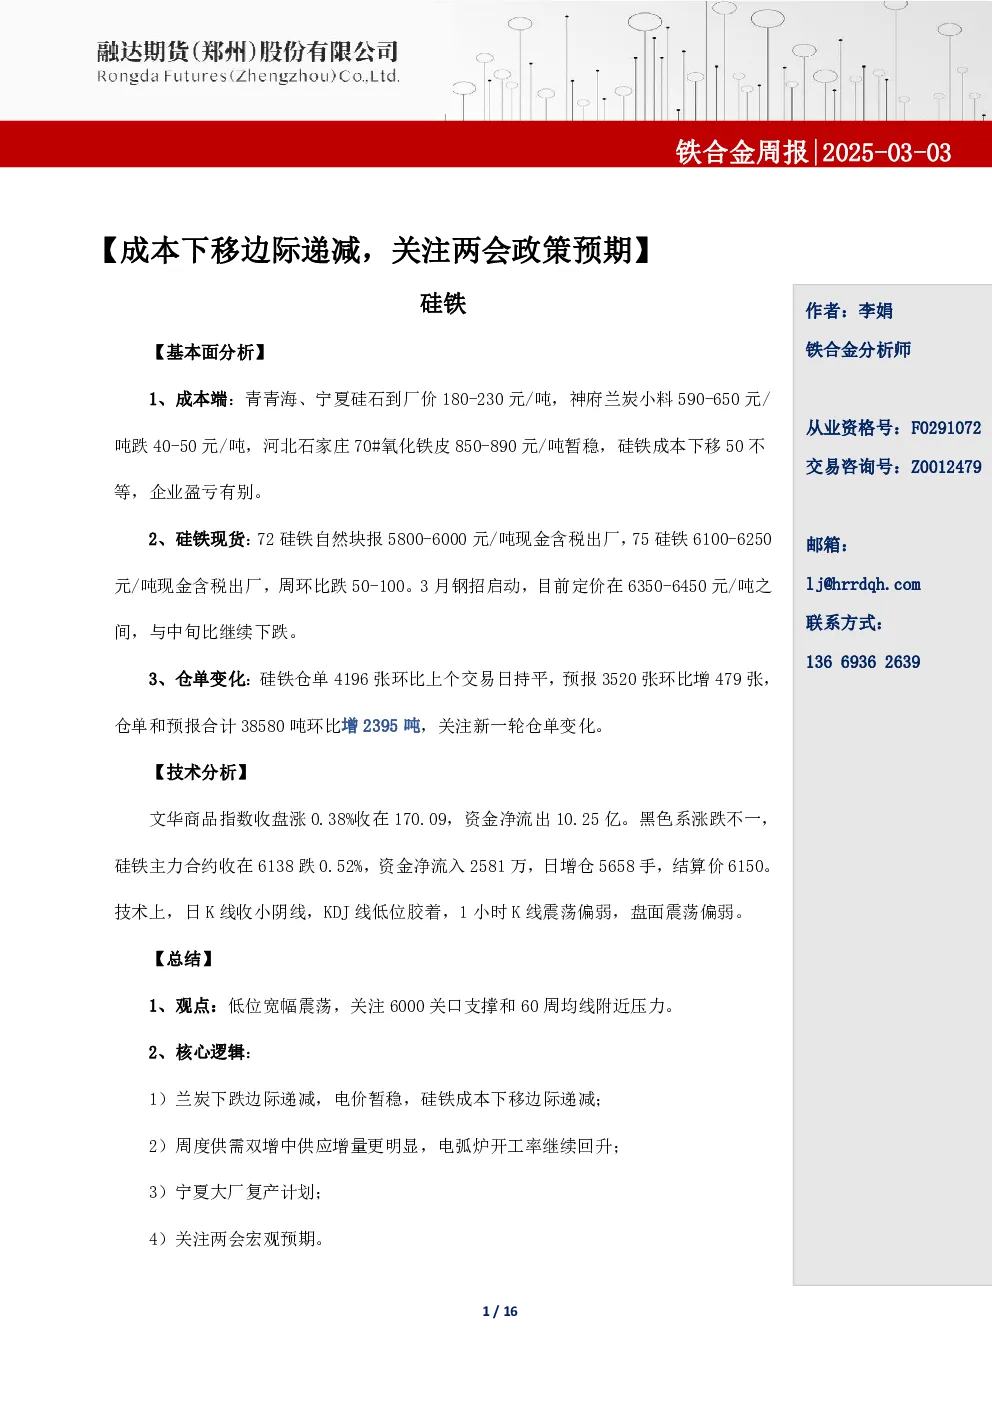The image size is (992, 1403).
Task: Click the 【技术分析】 heading
Action: click(x=200, y=772)
